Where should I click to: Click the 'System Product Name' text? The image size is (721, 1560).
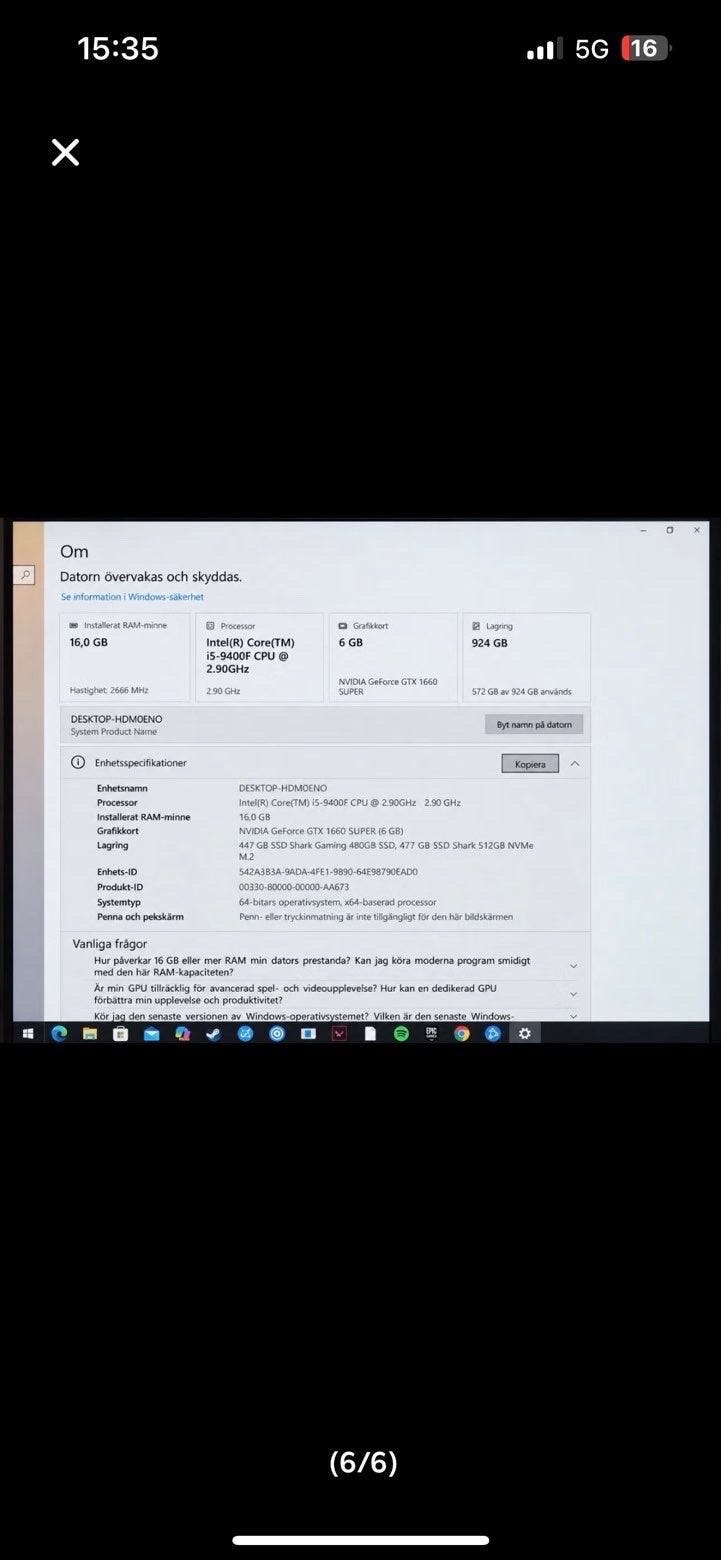pos(114,732)
